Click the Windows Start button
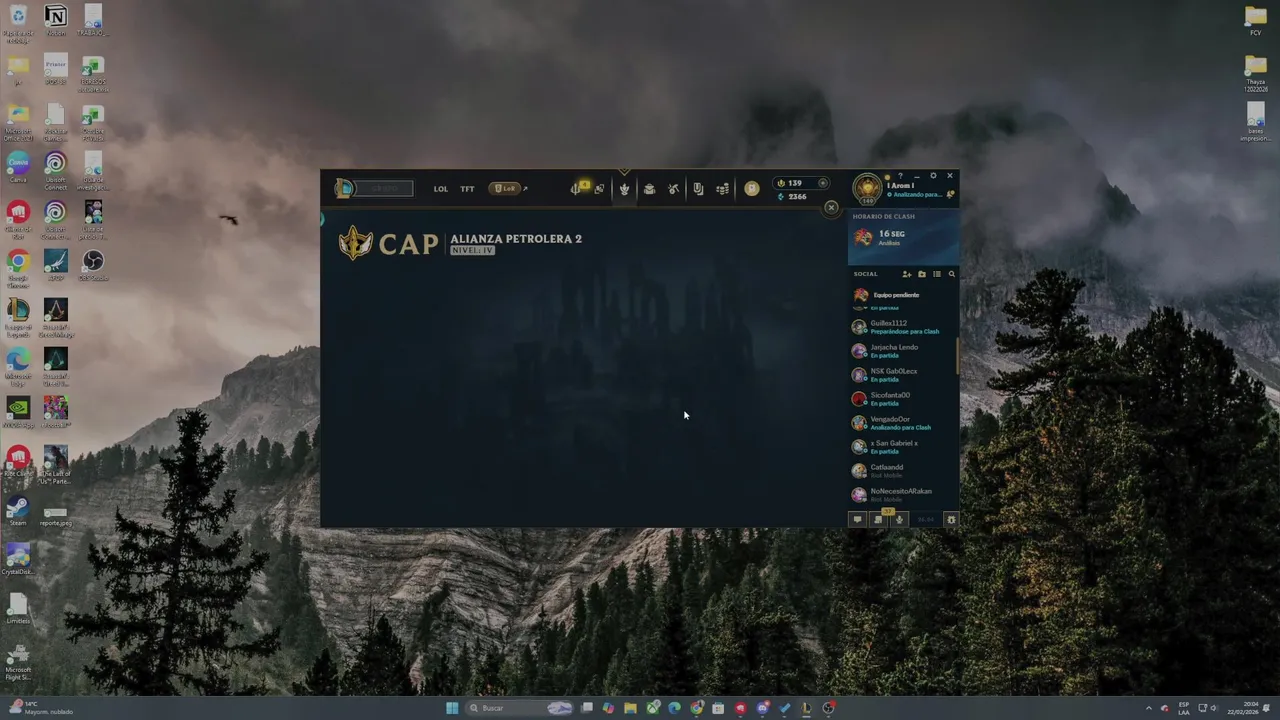The image size is (1280, 720). tap(452, 708)
